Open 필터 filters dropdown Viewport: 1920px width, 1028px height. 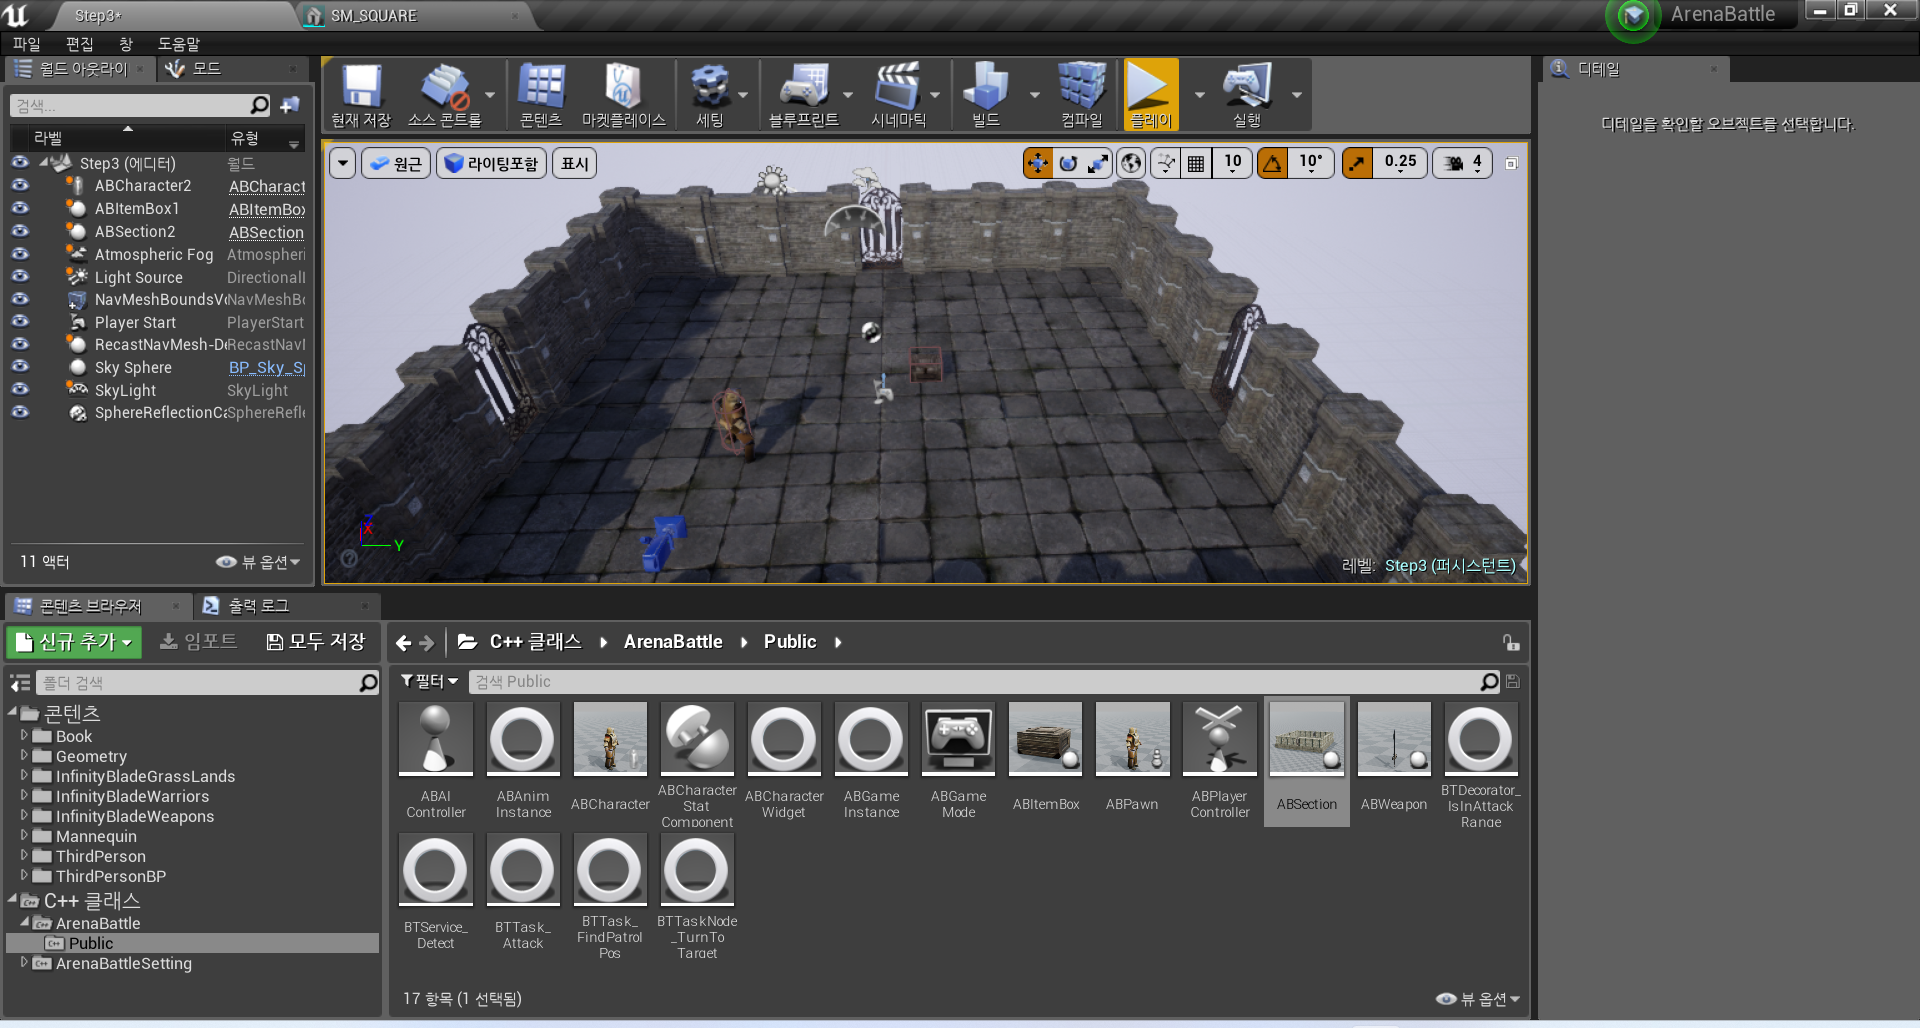[429, 681]
